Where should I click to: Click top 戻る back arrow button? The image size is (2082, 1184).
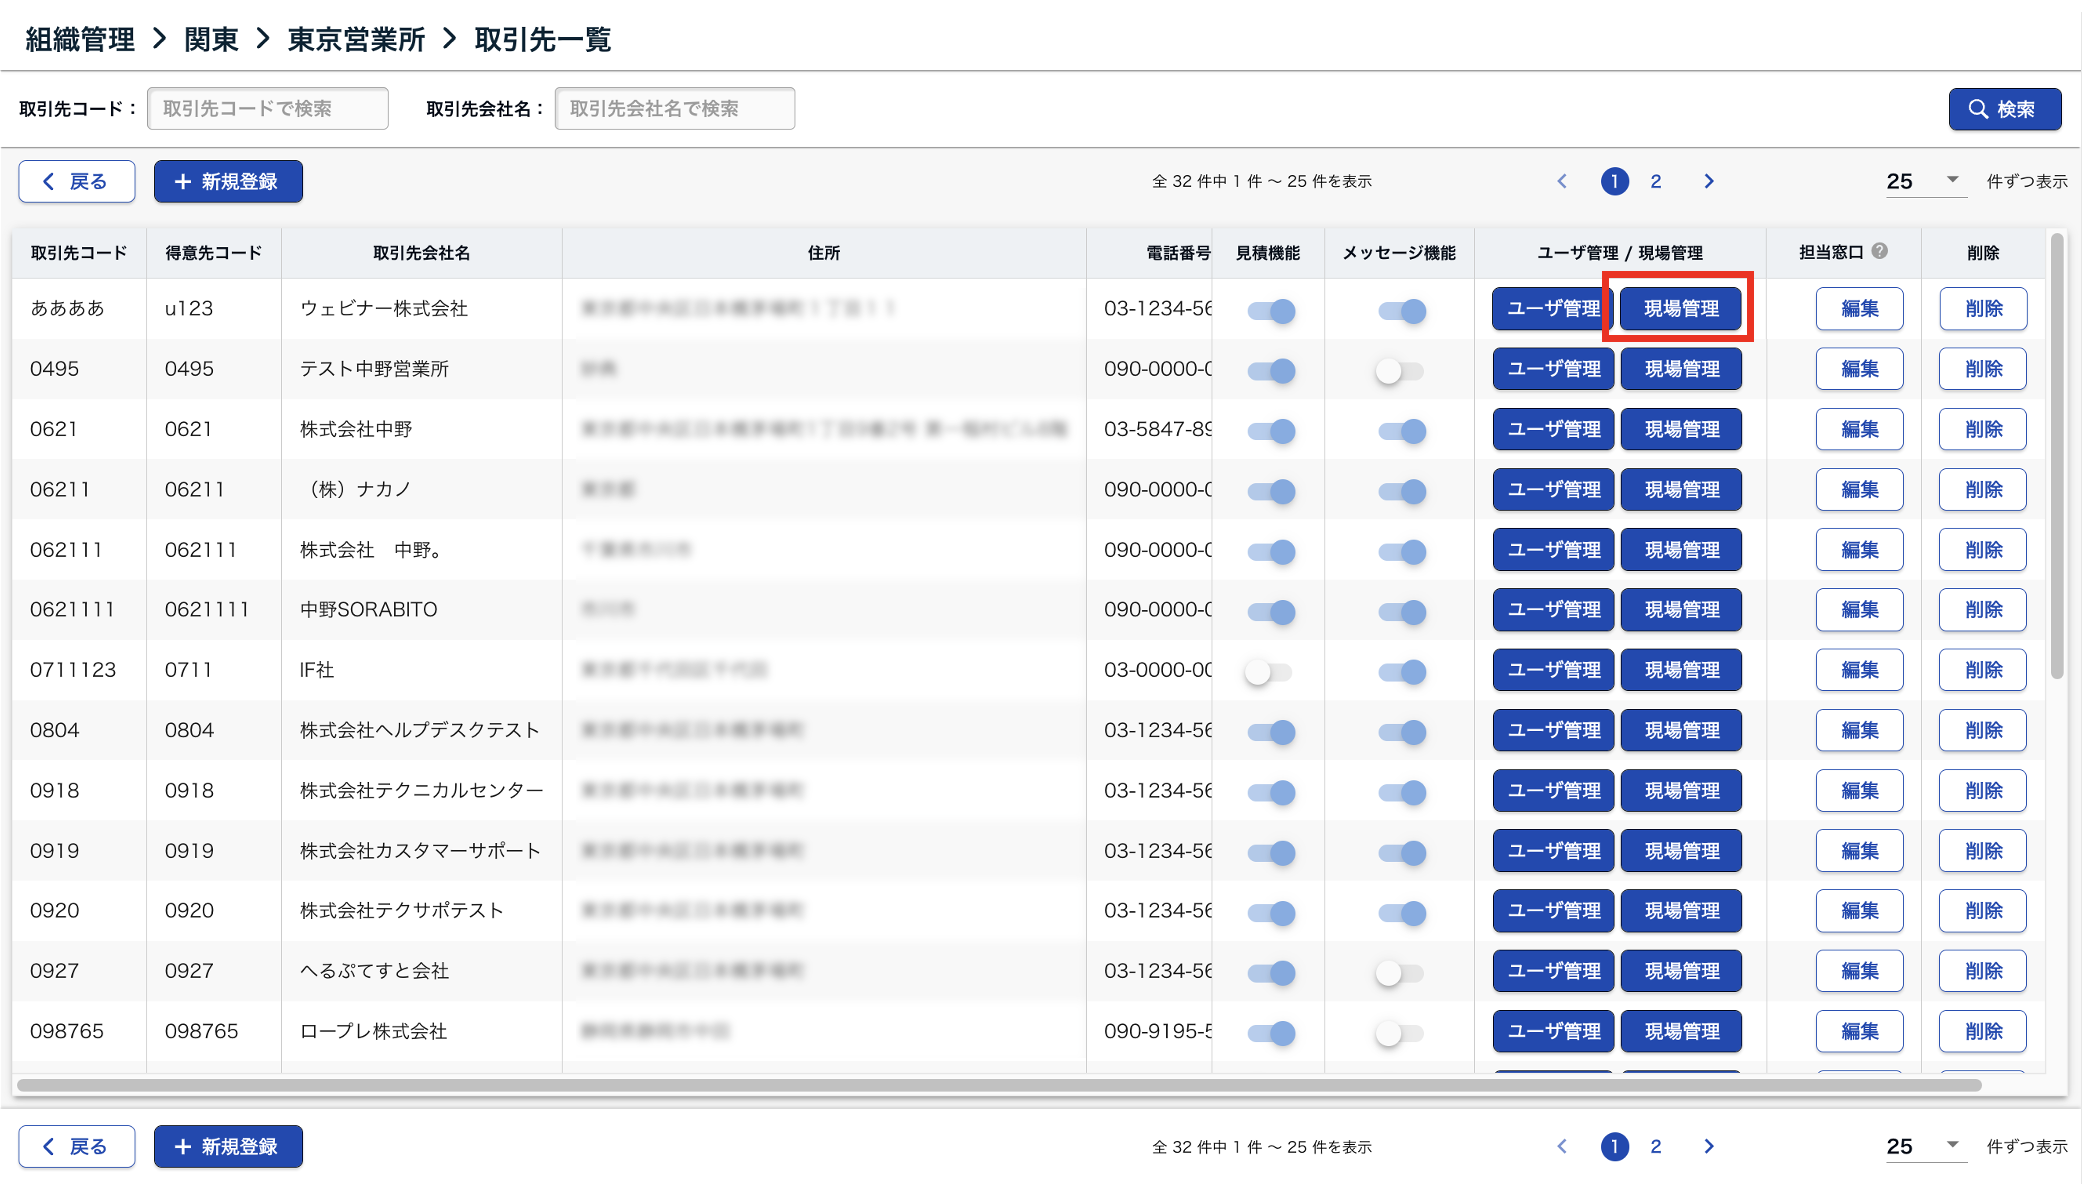tap(77, 181)
